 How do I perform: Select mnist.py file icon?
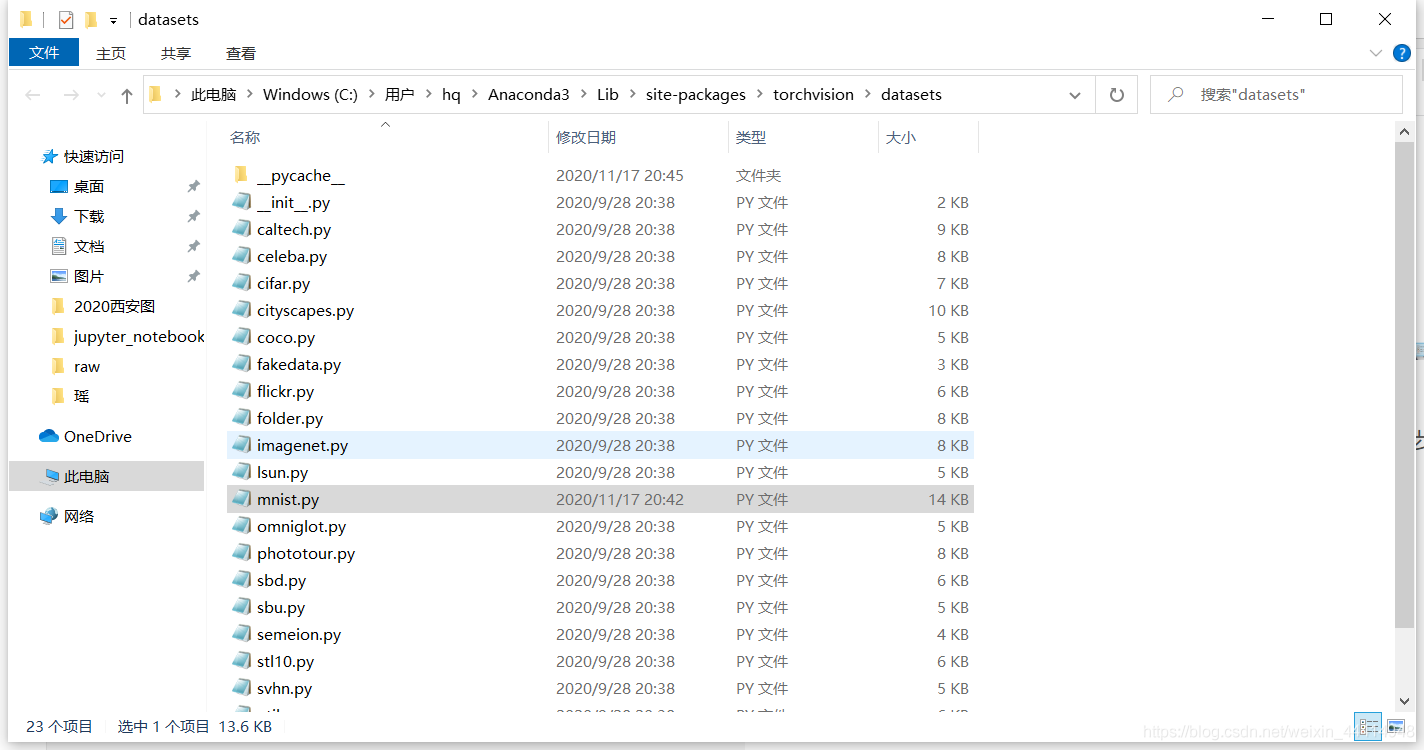(x=241, y=499)
